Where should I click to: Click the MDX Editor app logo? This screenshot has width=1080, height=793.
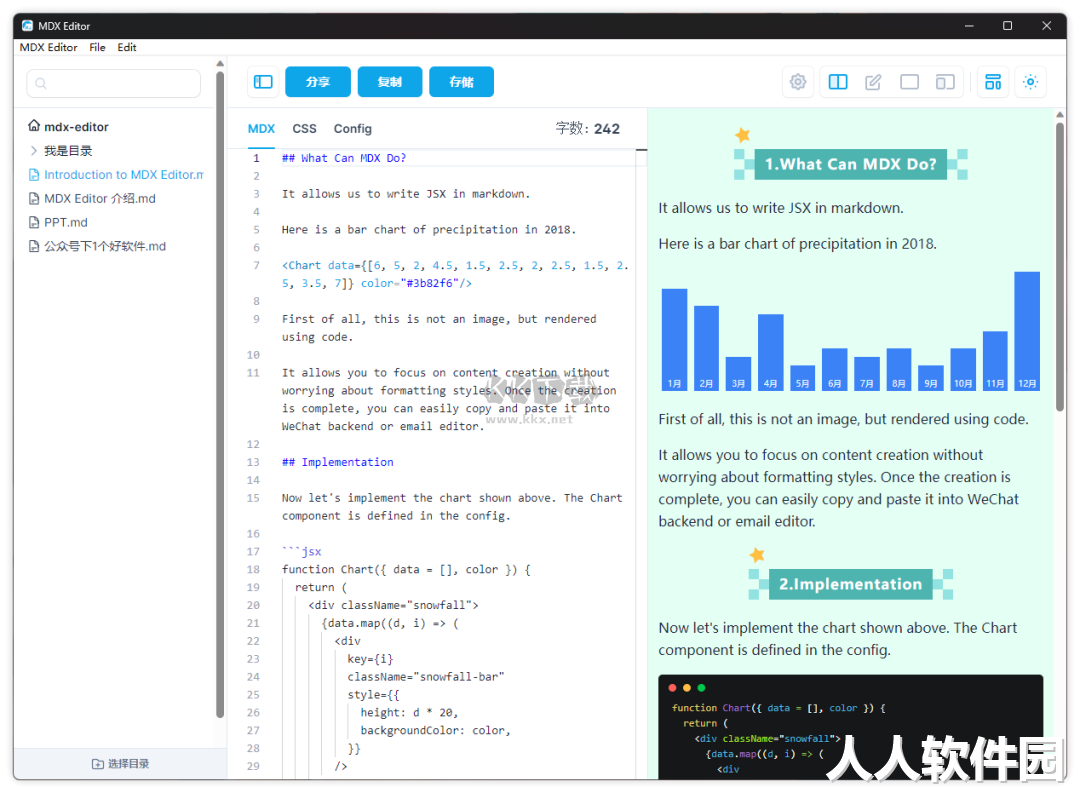coord(27,25)
